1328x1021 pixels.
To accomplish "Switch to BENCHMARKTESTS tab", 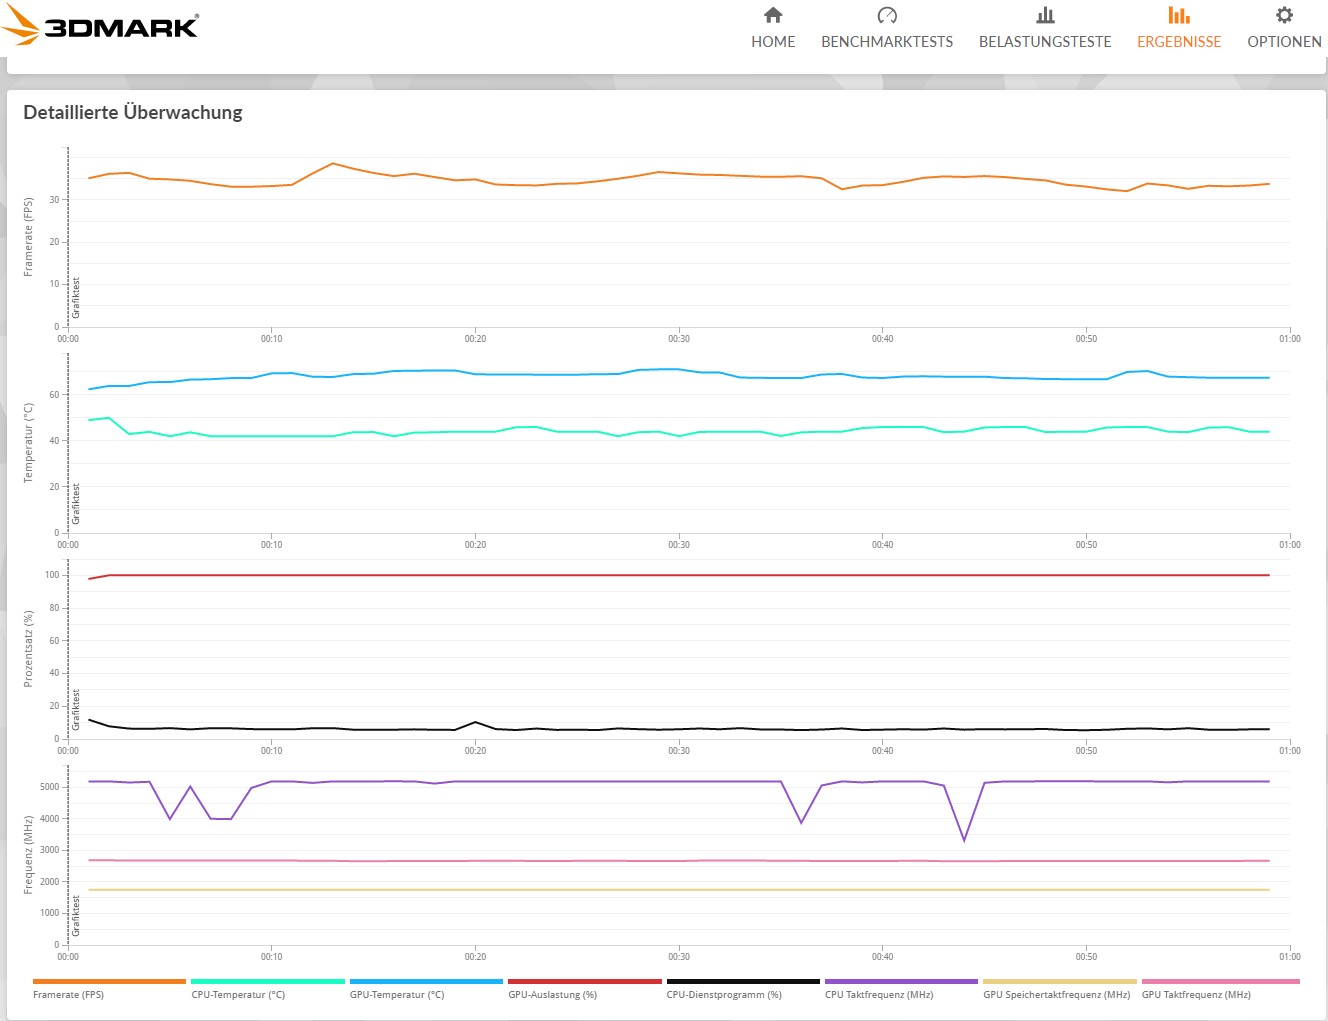I will [x=886, y=42].
